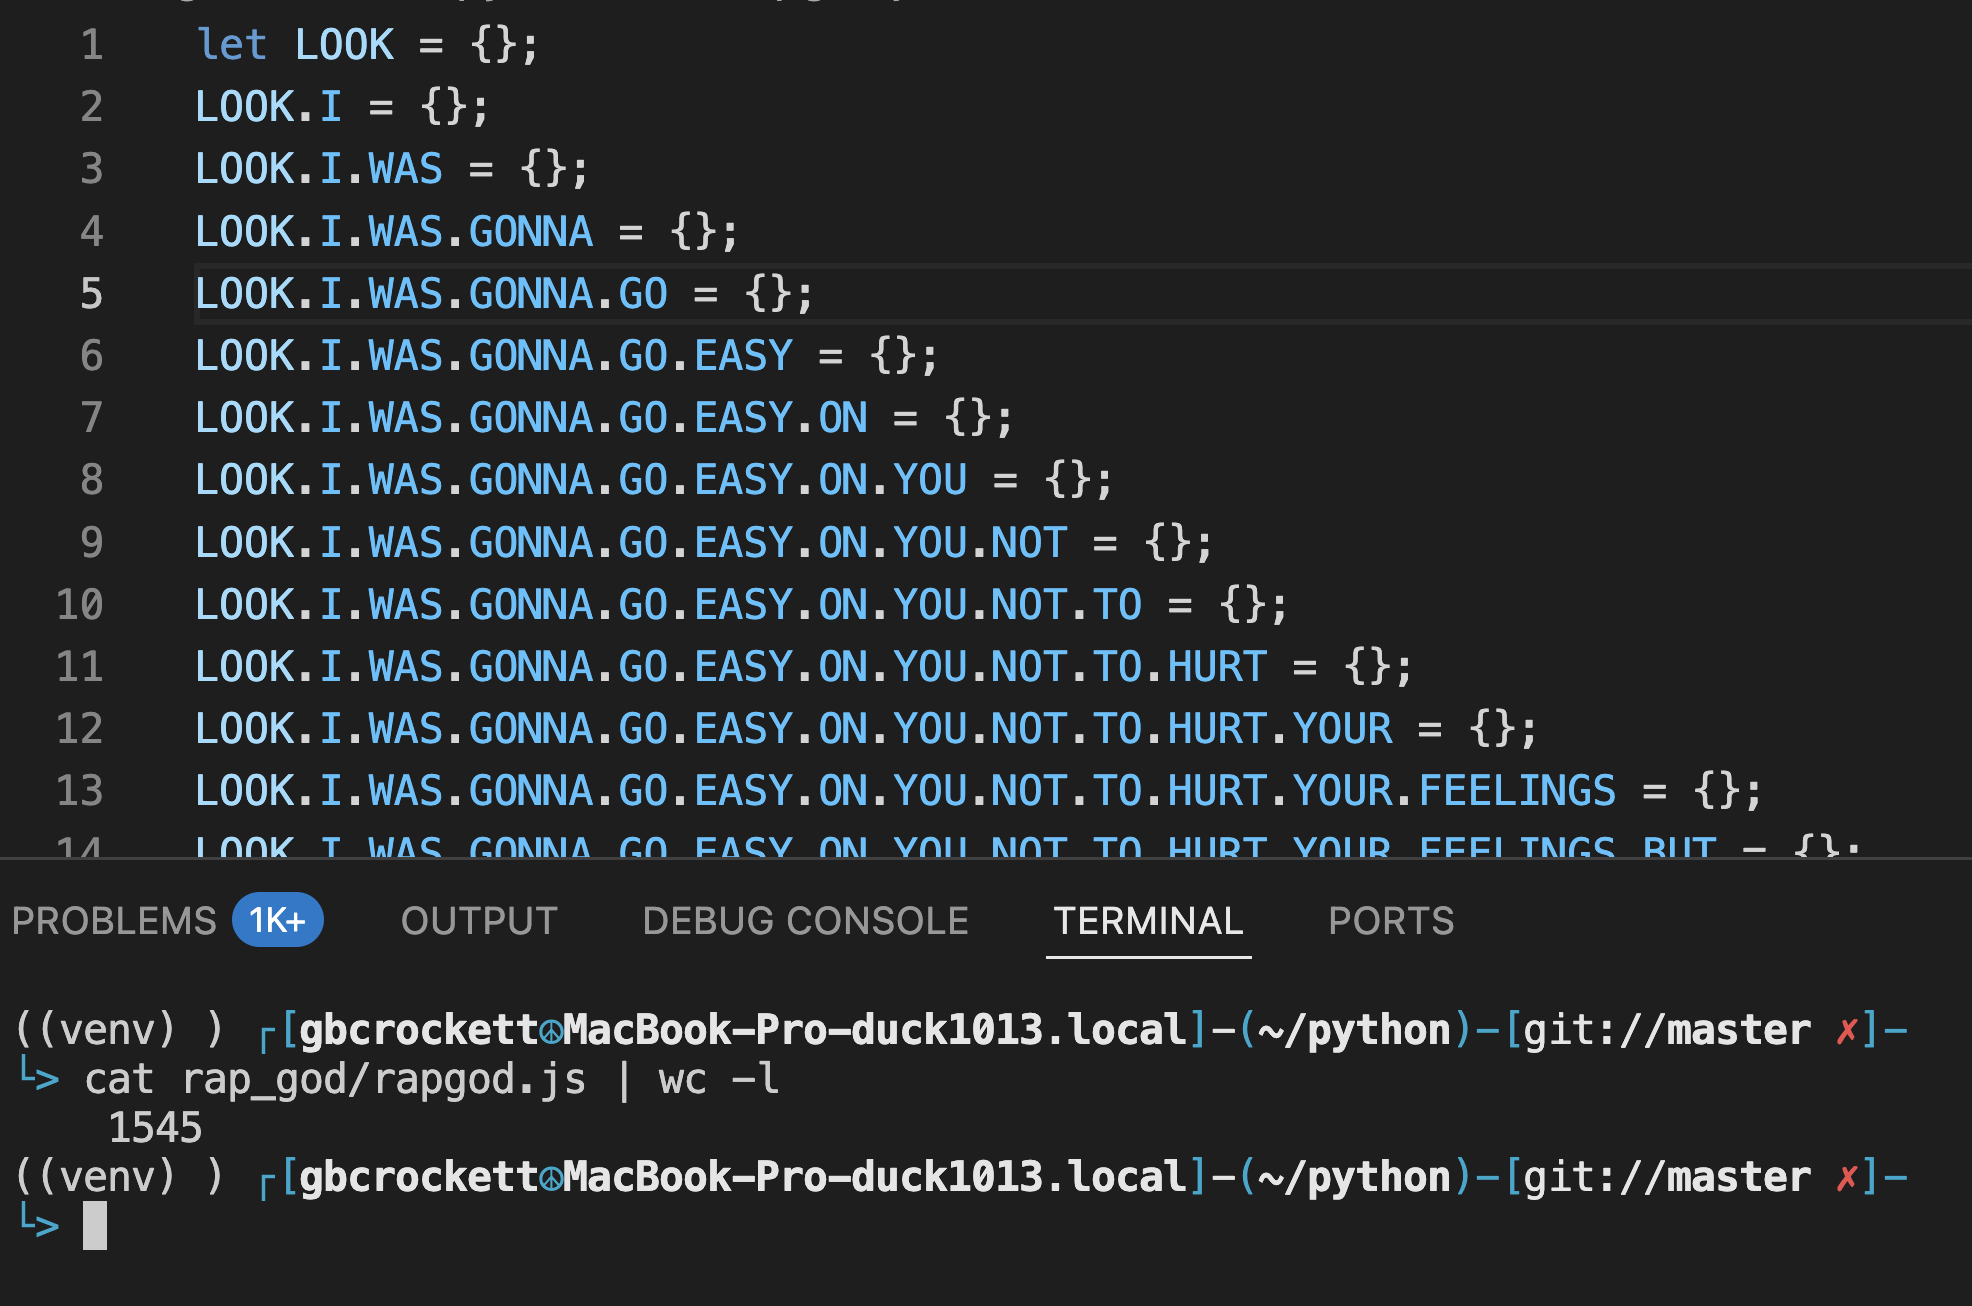Open the DEBUG CONSOLE tab

[x=805, y=920]
